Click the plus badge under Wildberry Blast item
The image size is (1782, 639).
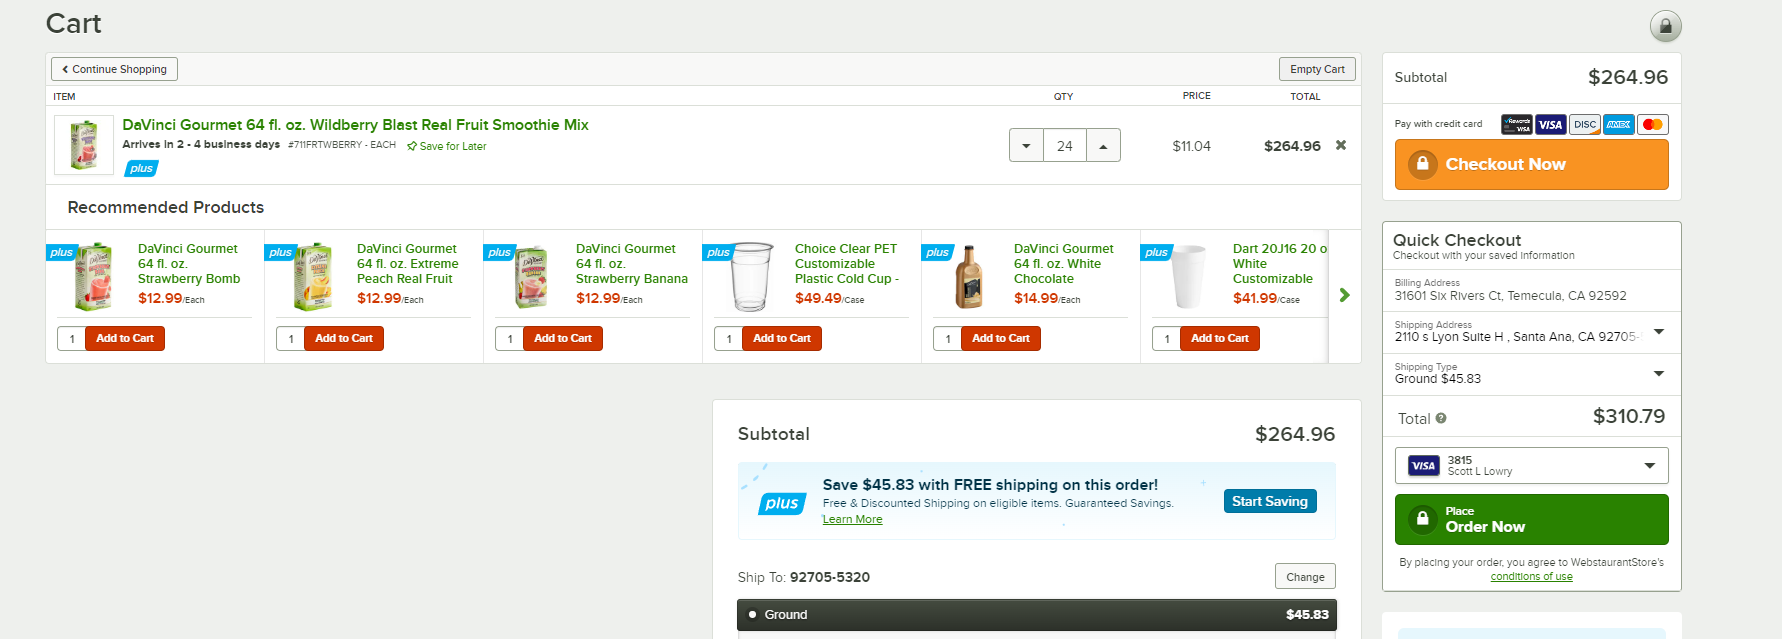[x=141, y=168]
